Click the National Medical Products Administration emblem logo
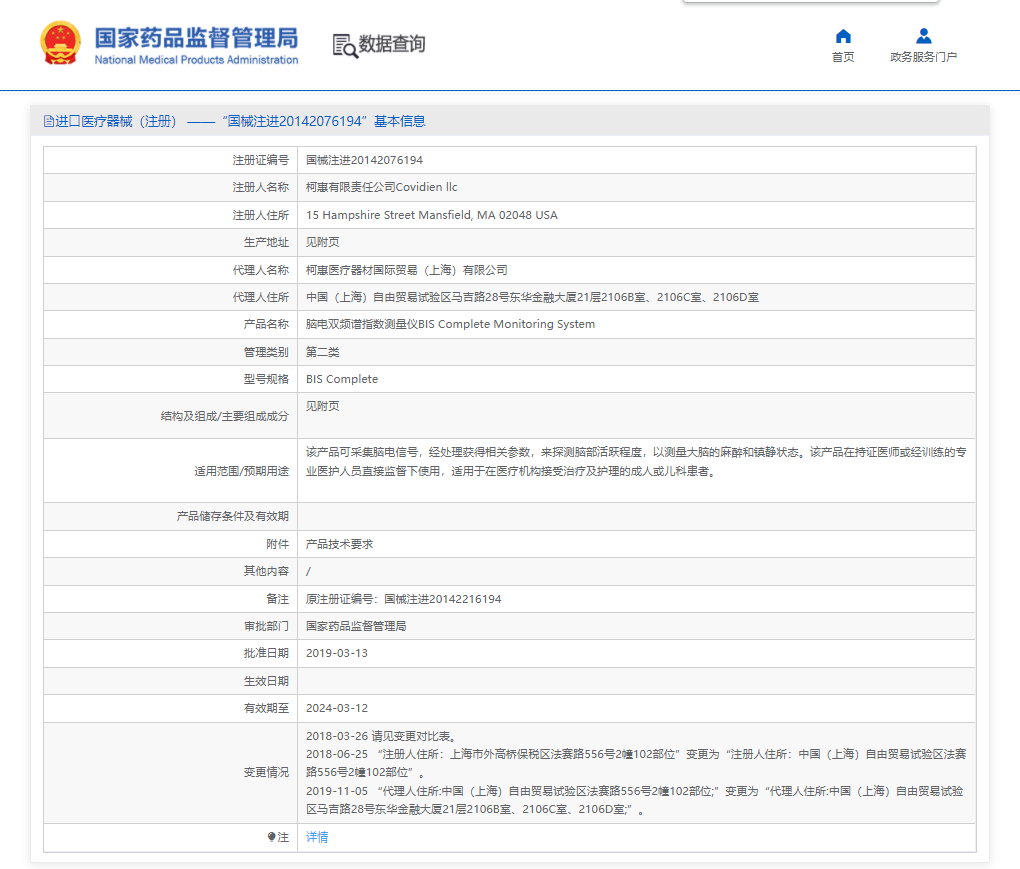Viewport: 1020px width, 869px height. (59, 41)
